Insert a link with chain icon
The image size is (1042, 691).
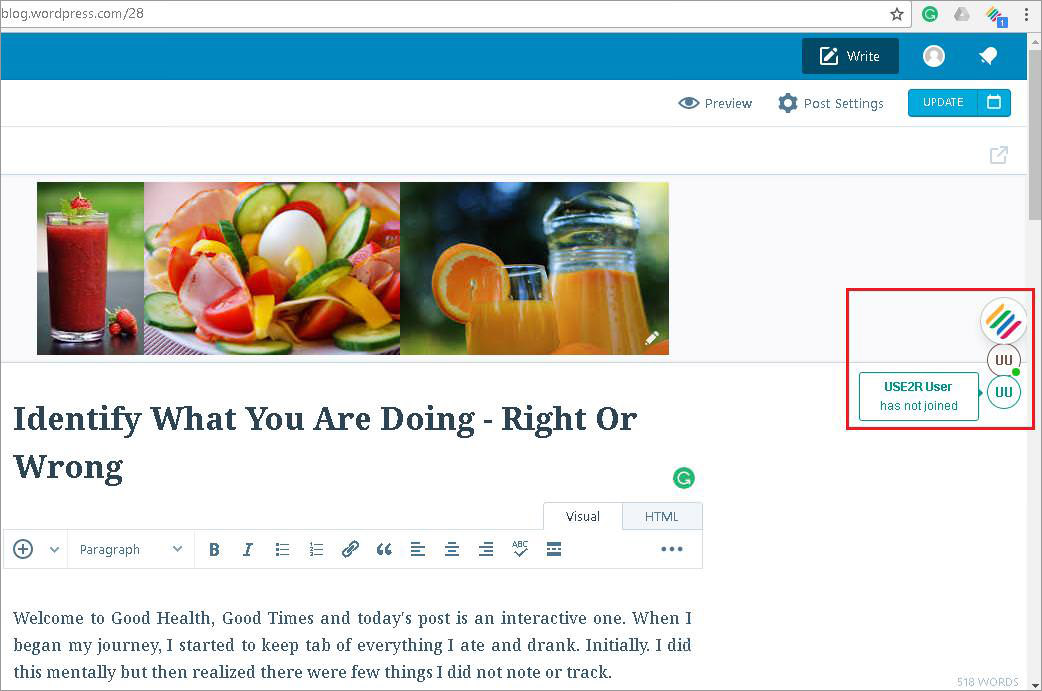point(350,549)
